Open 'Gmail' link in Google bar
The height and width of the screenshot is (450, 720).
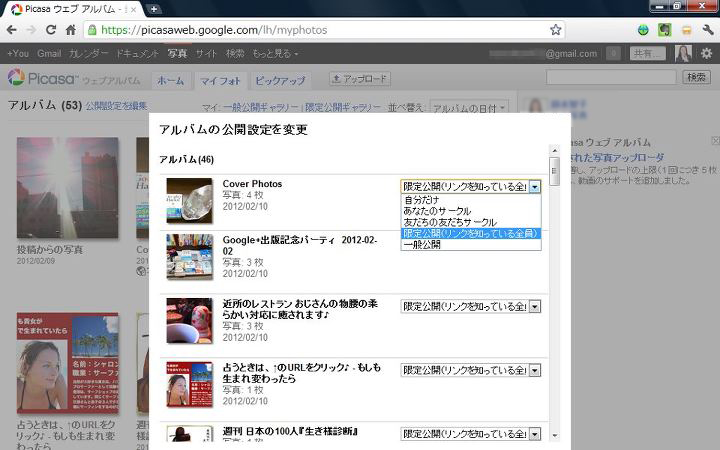(x=49, y=53)
